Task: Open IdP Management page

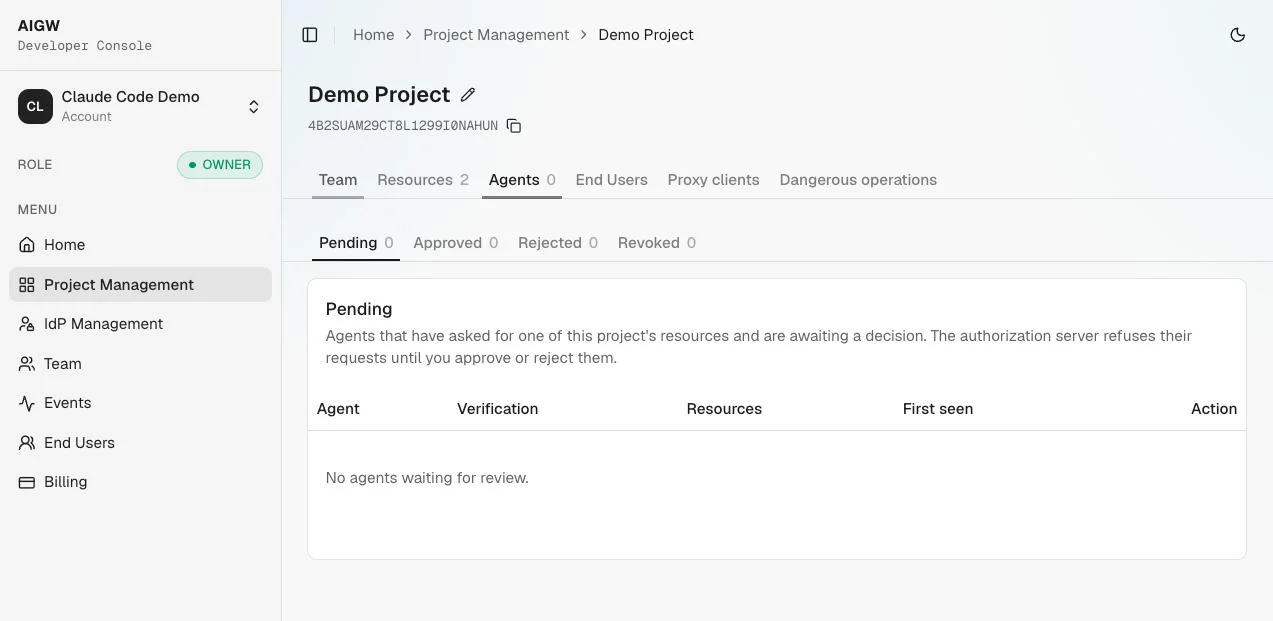Action: [140, 324]
